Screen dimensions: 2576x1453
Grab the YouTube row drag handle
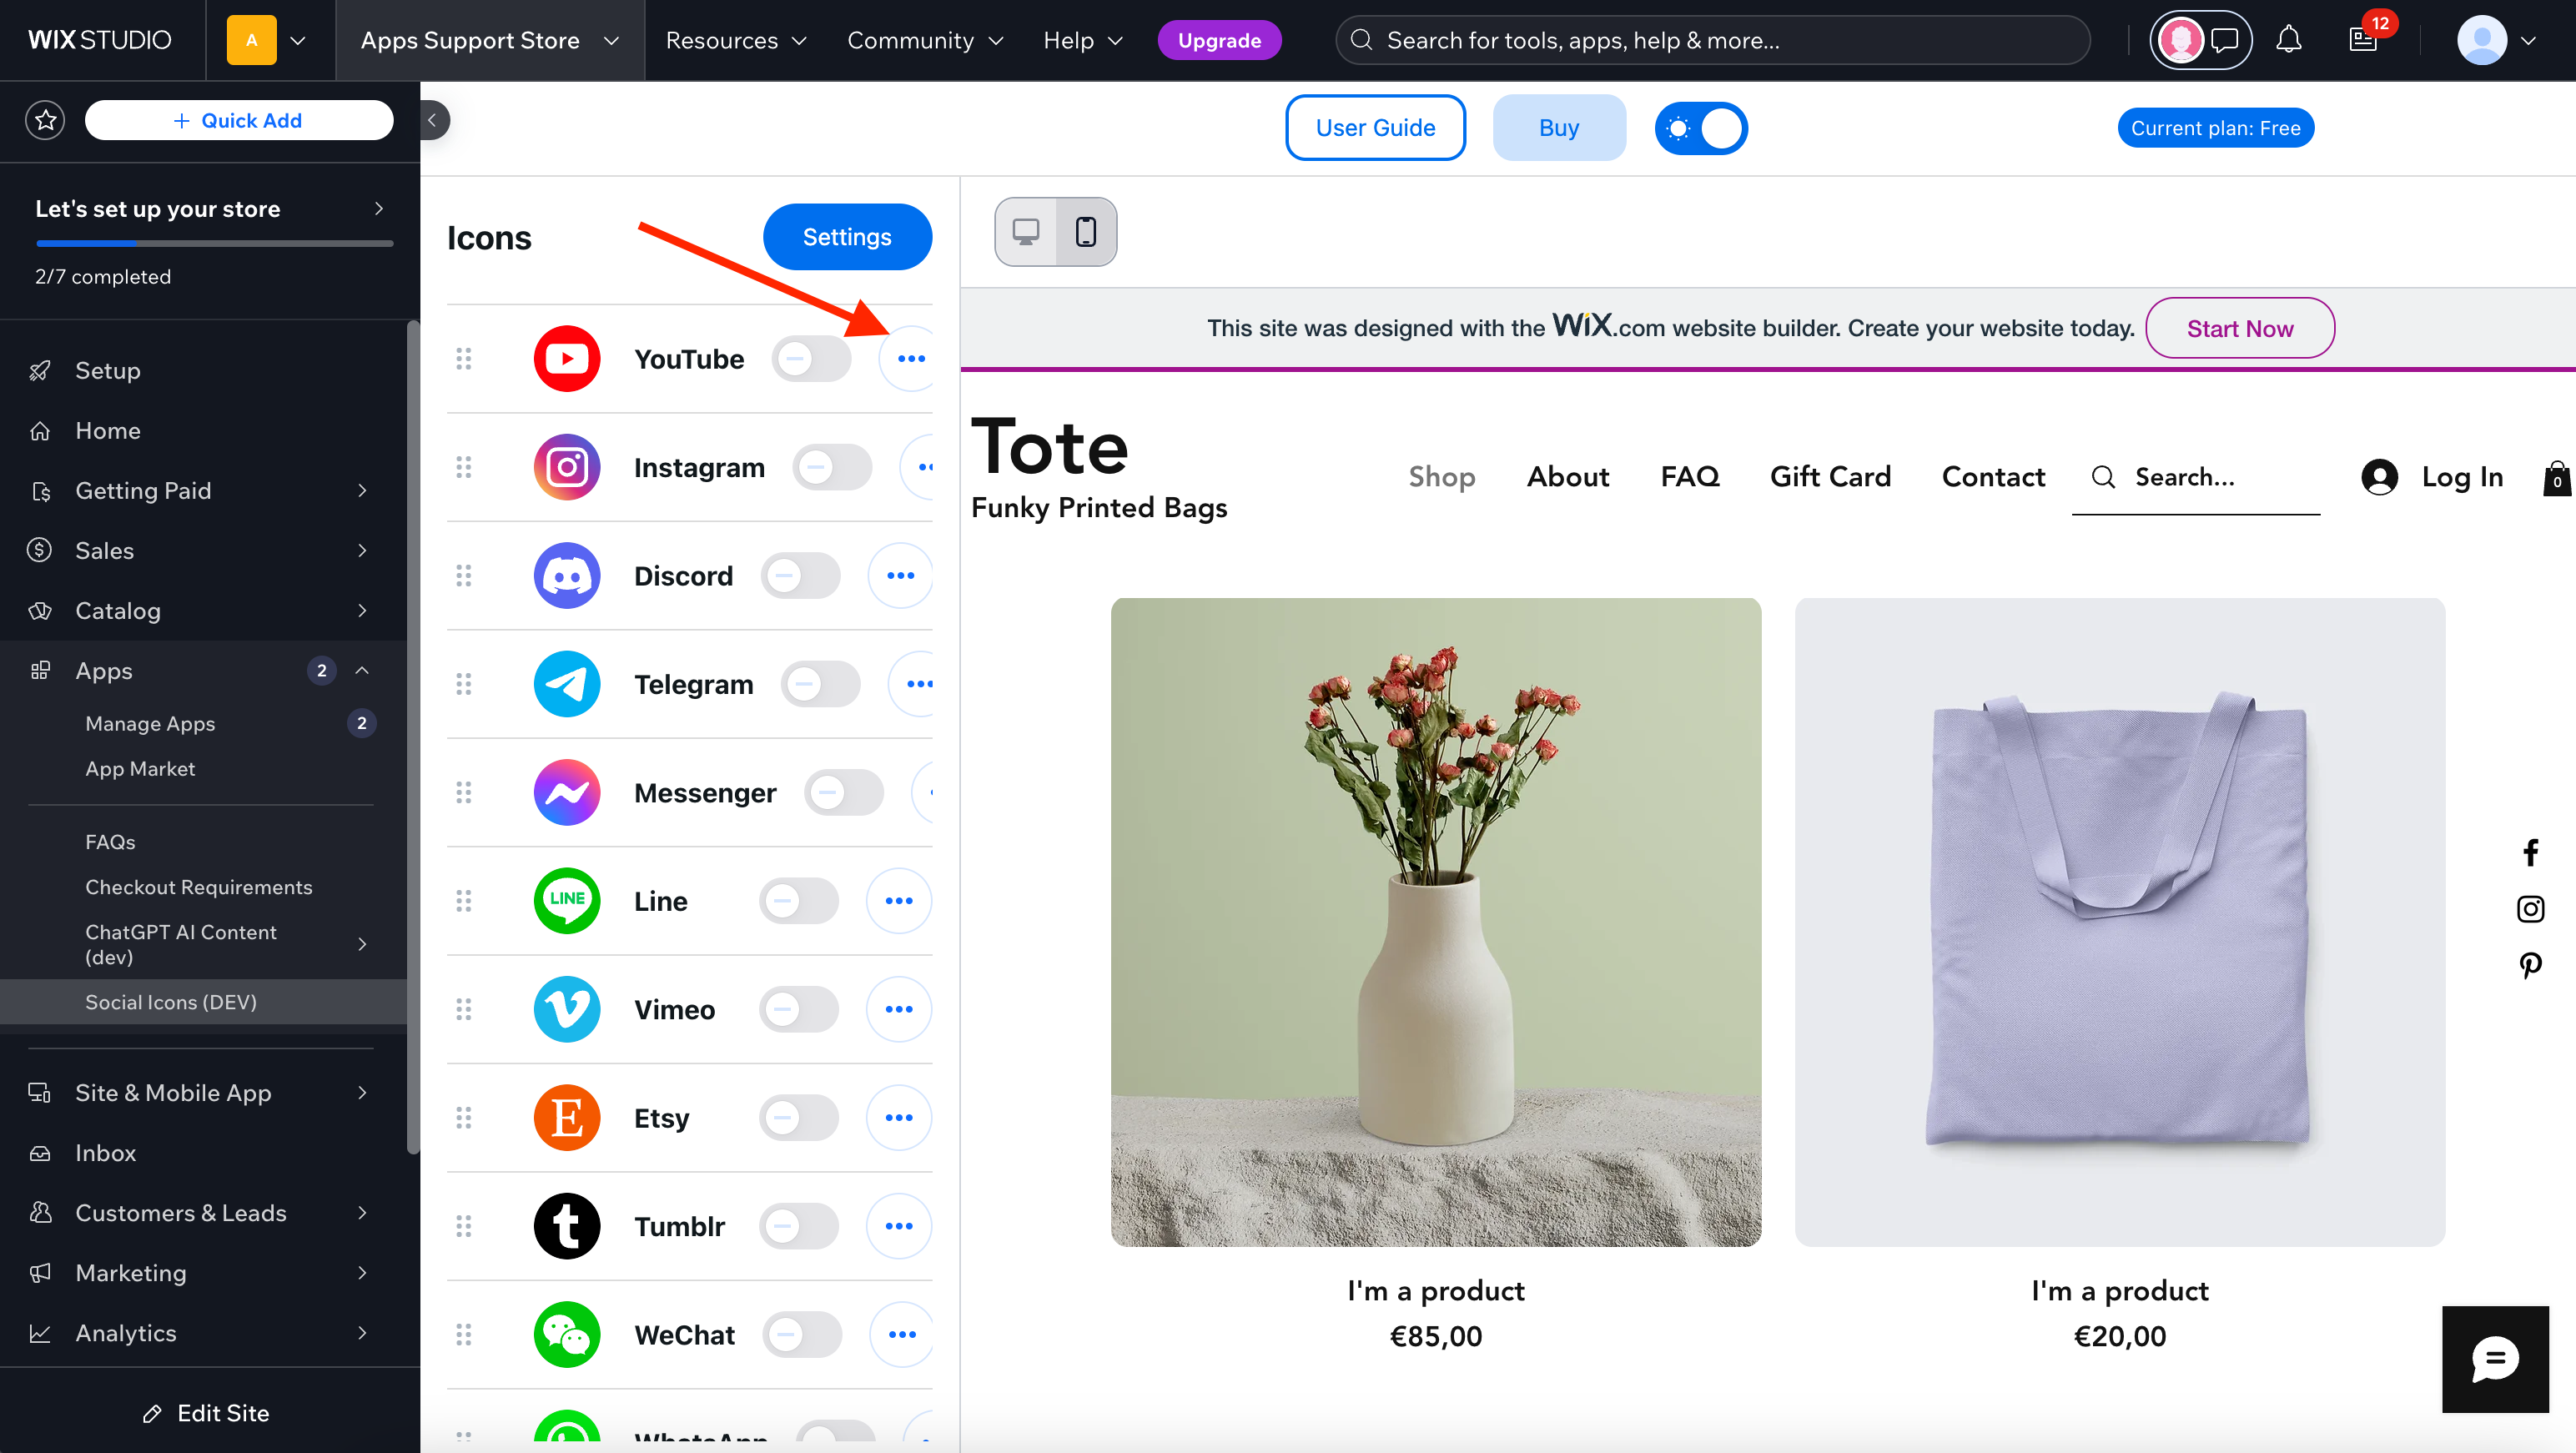tap(464, 359)
